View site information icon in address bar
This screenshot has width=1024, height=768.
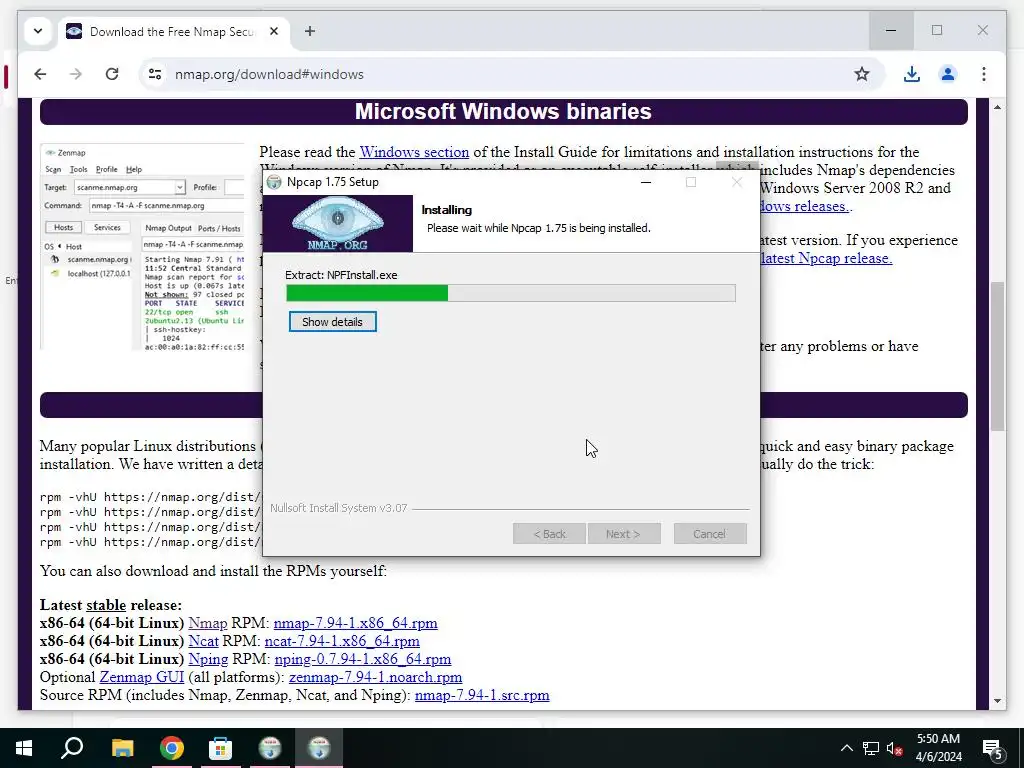point(155,74)
